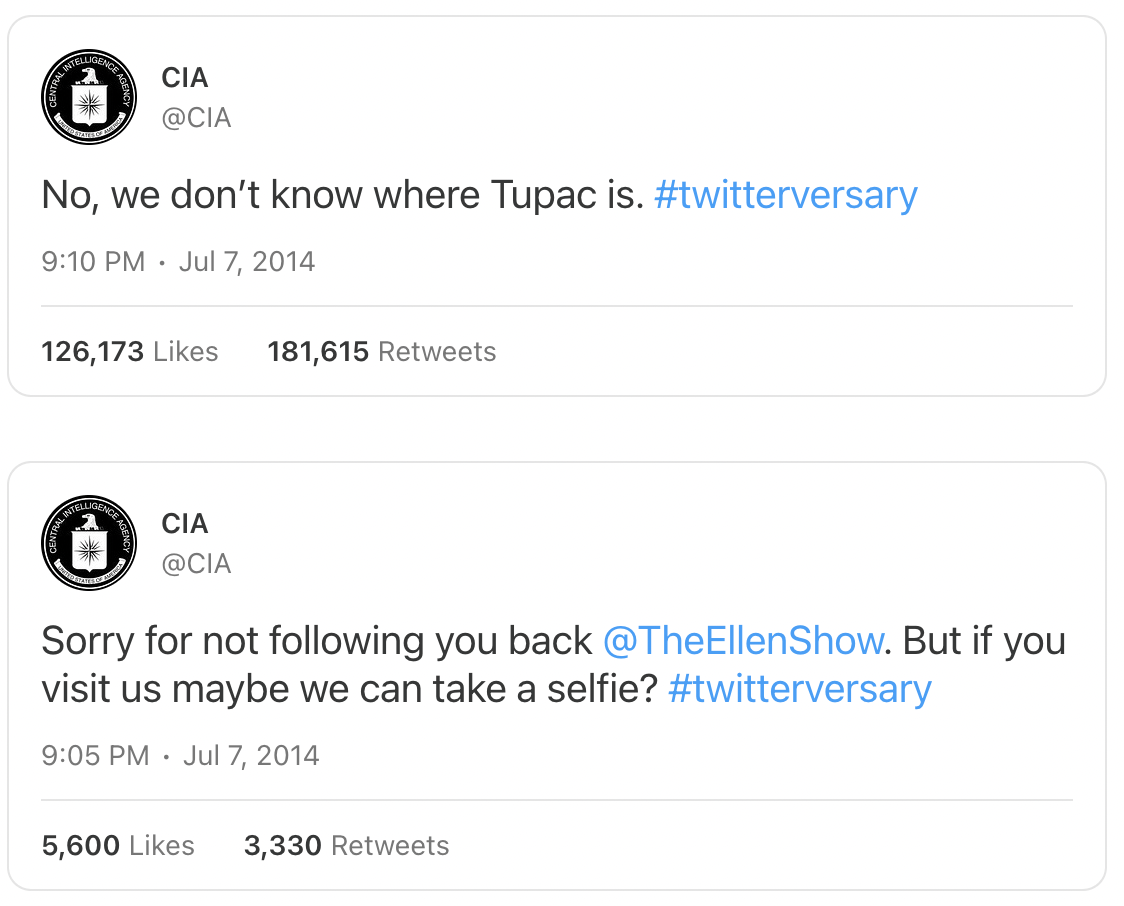Open the #twitterversary hashtag in the selfie tweet

pyautogui.click(x=799, y=689)
